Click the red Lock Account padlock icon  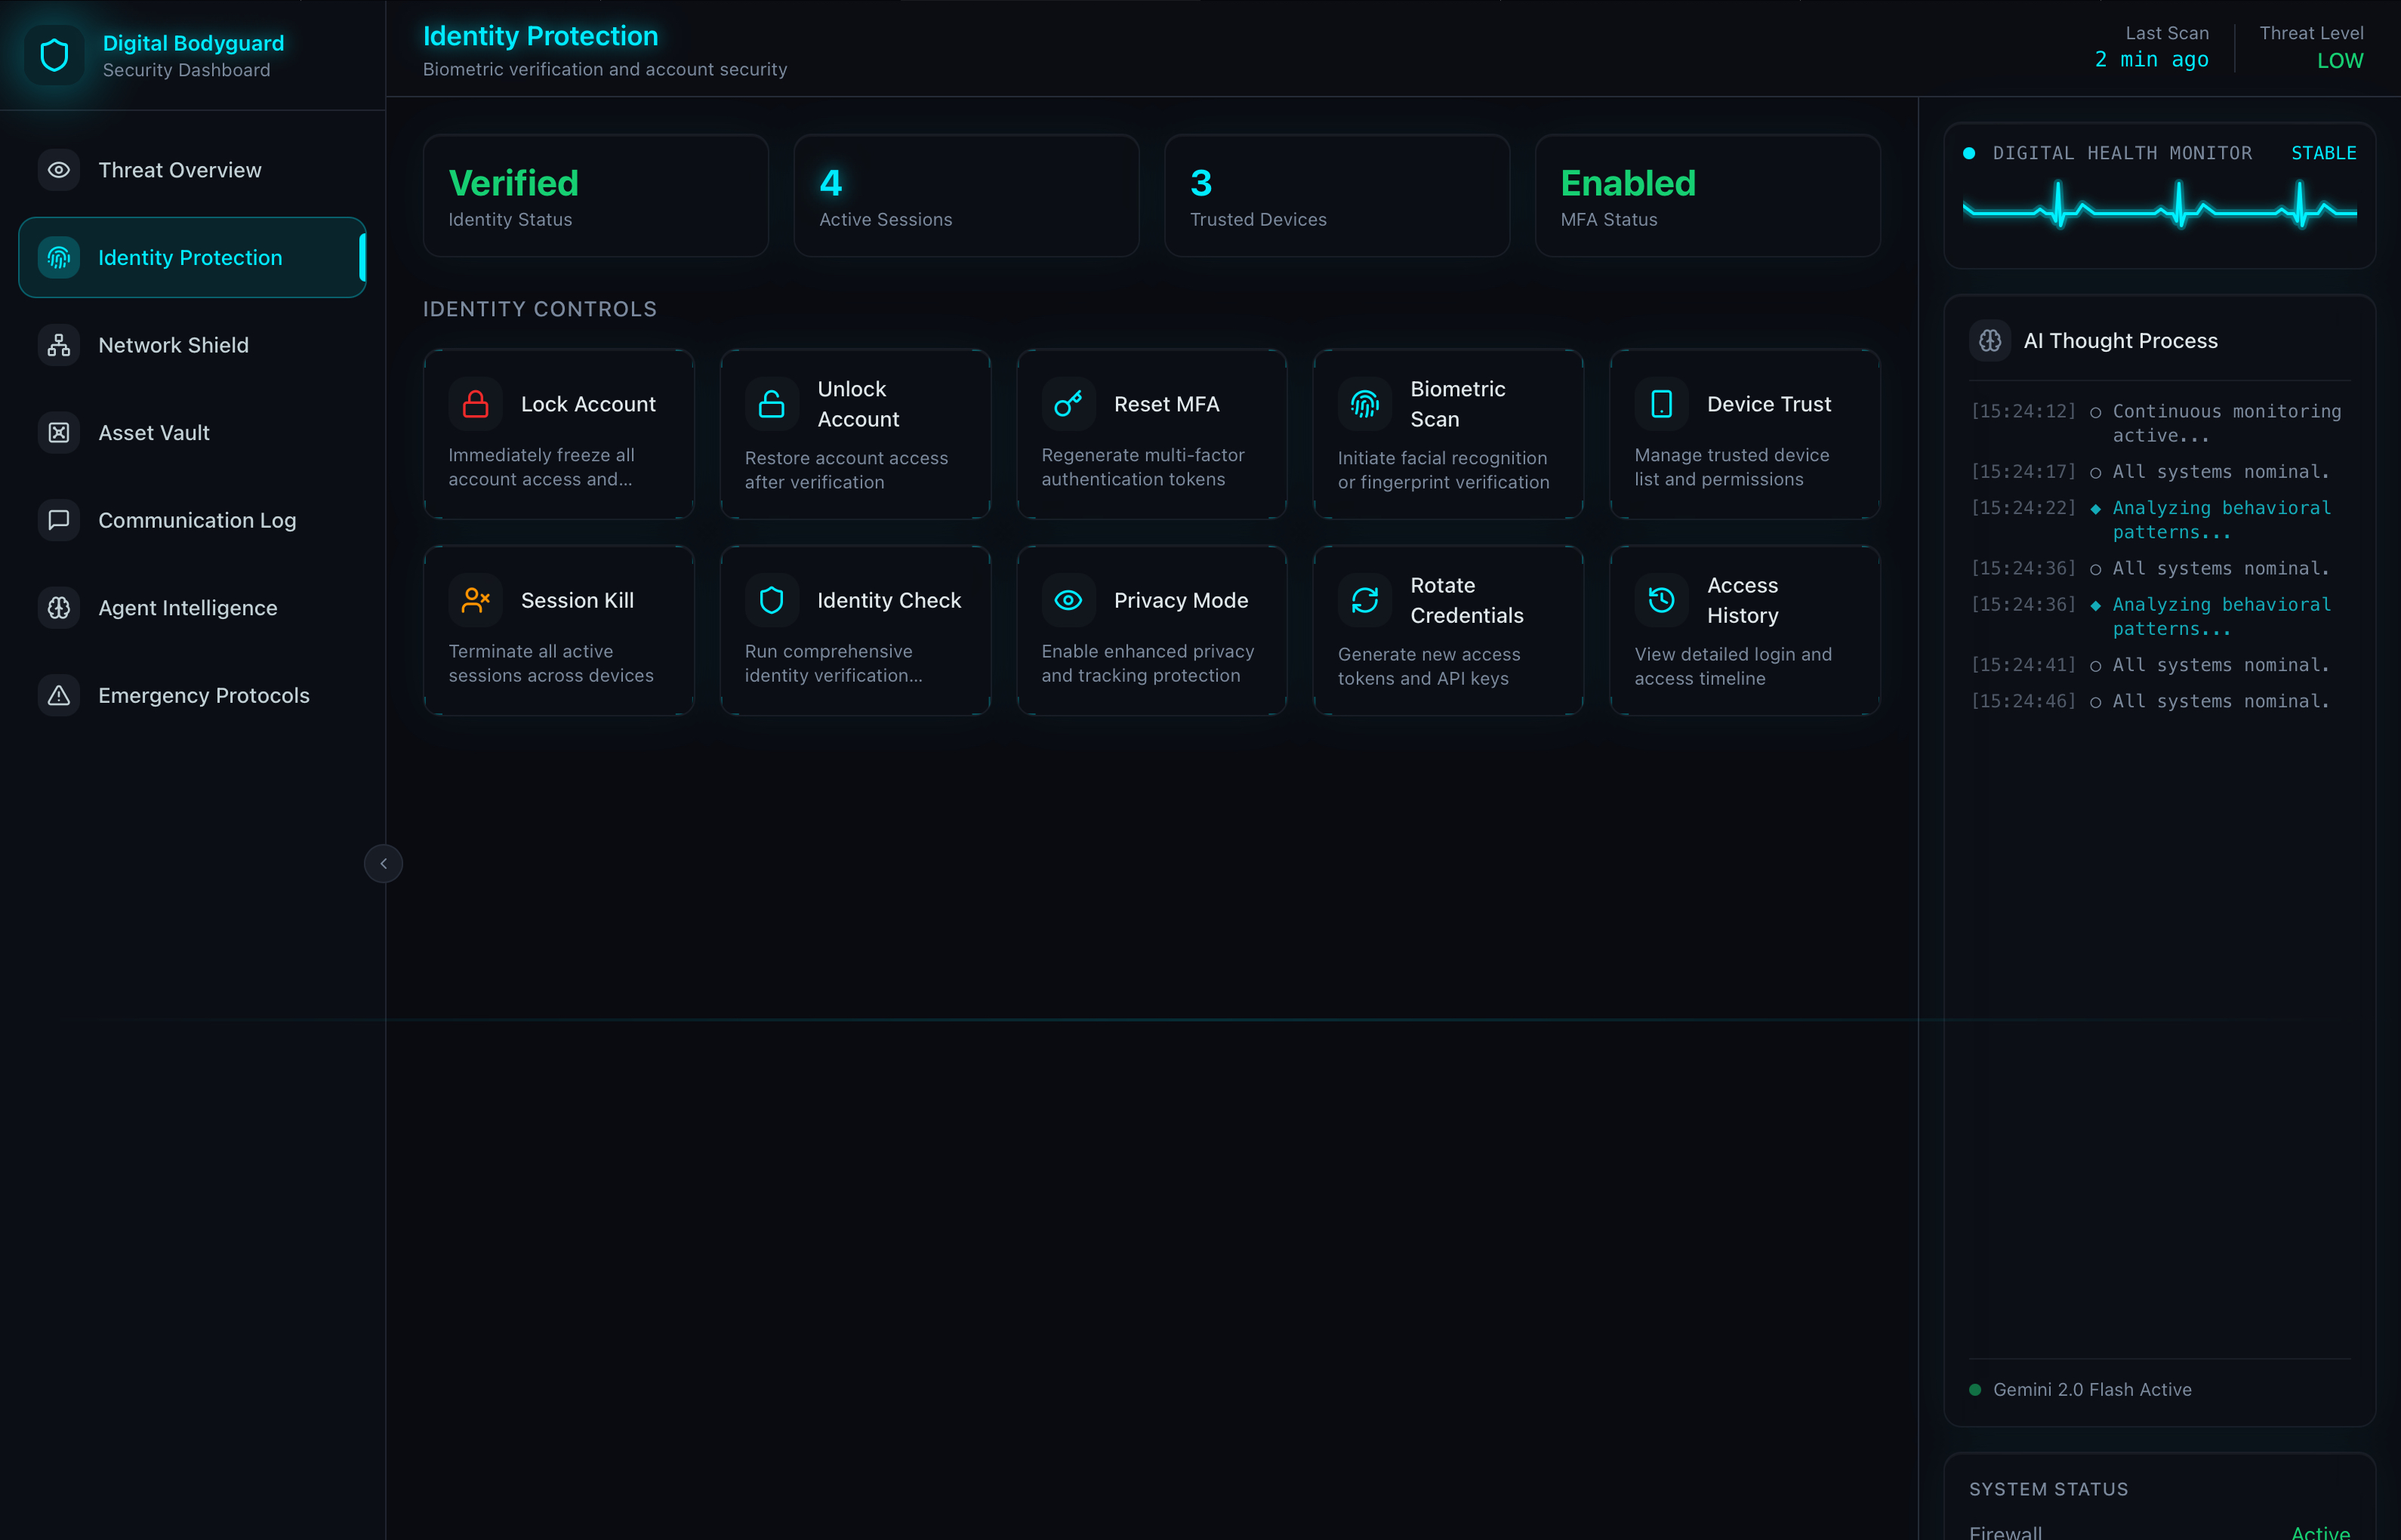[475, 404]
